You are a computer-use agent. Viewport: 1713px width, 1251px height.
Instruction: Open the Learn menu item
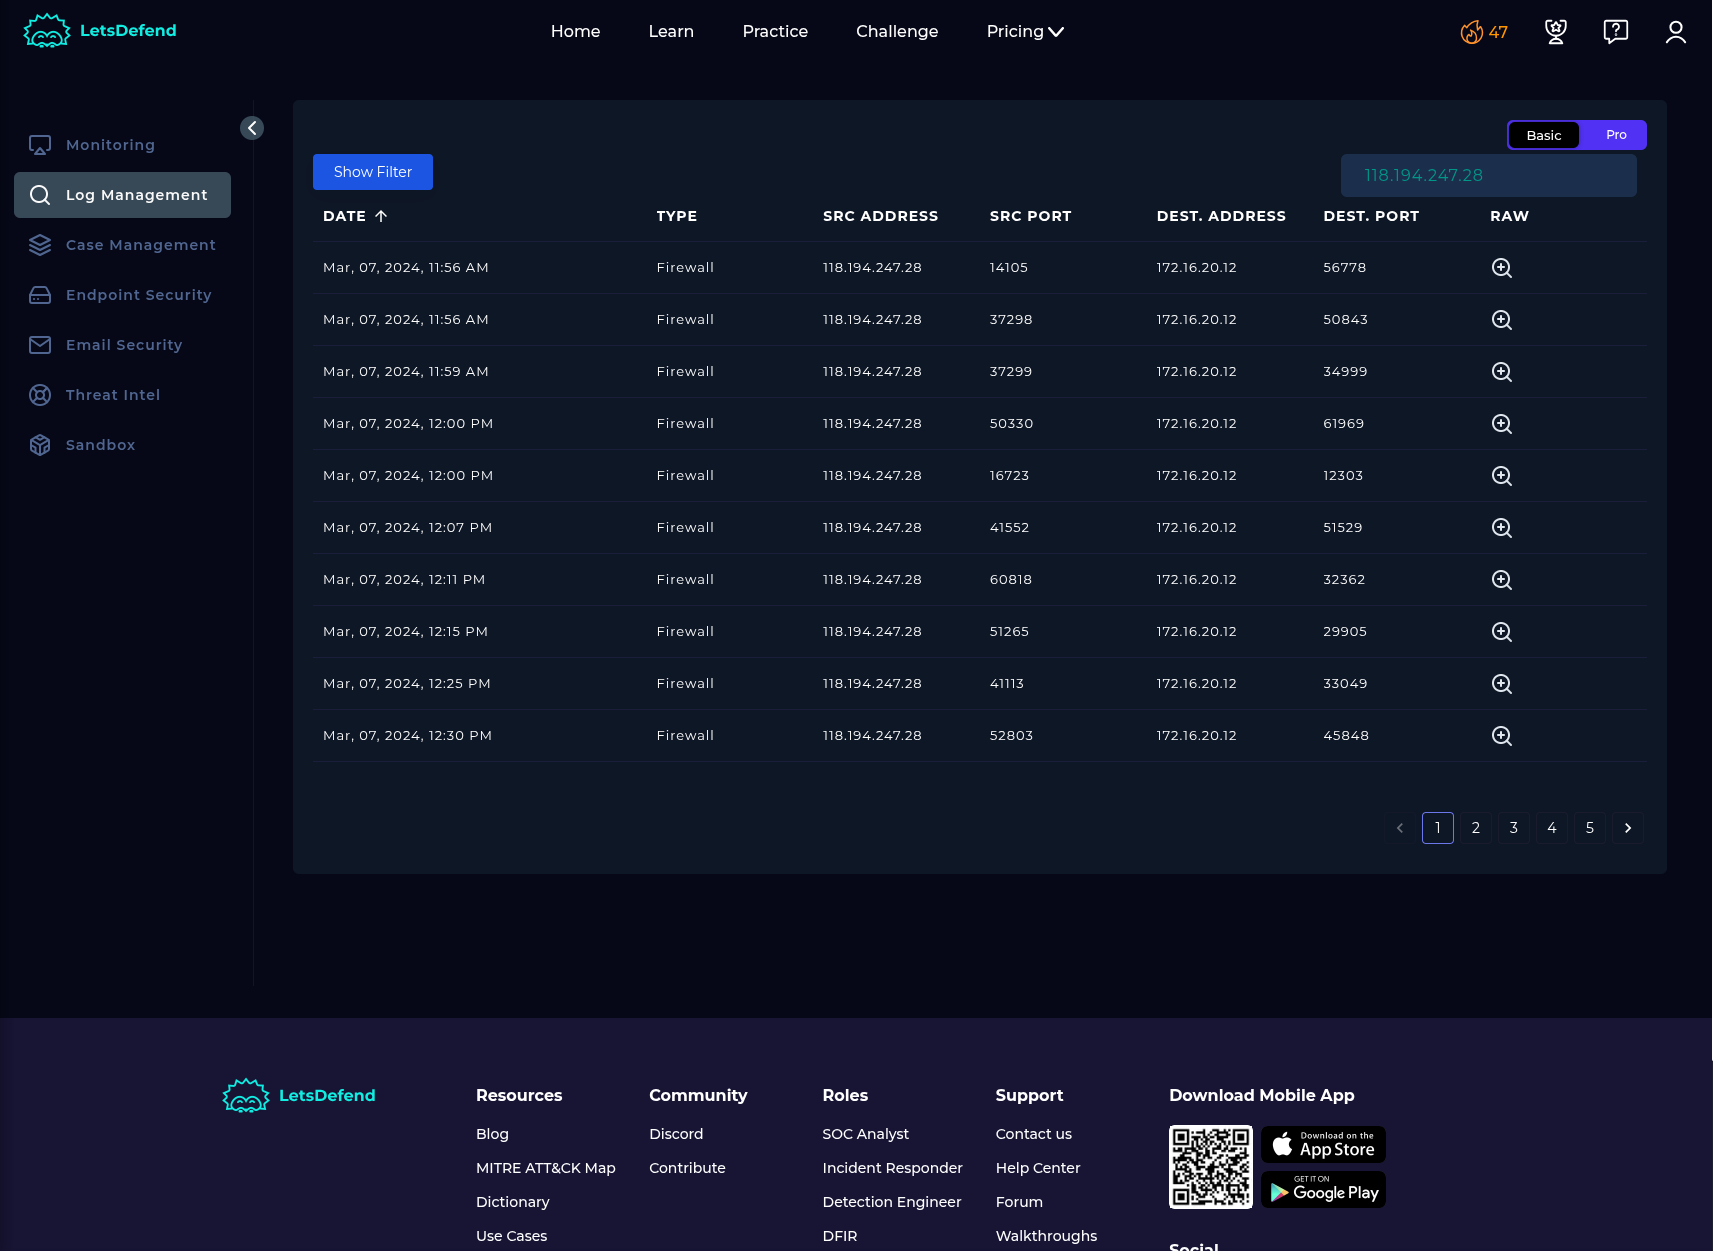[x=671, y=32]
